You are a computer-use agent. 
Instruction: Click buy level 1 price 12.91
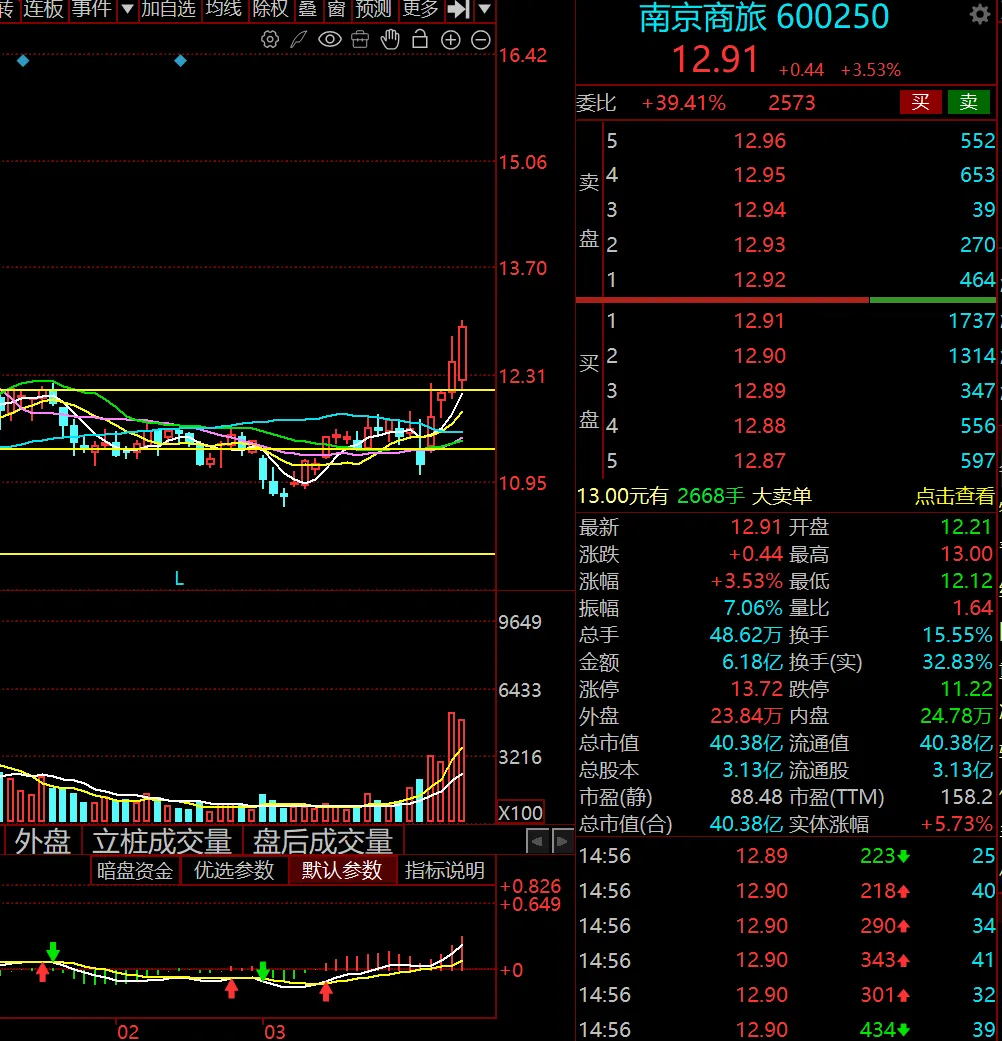[x=760, y=321]
